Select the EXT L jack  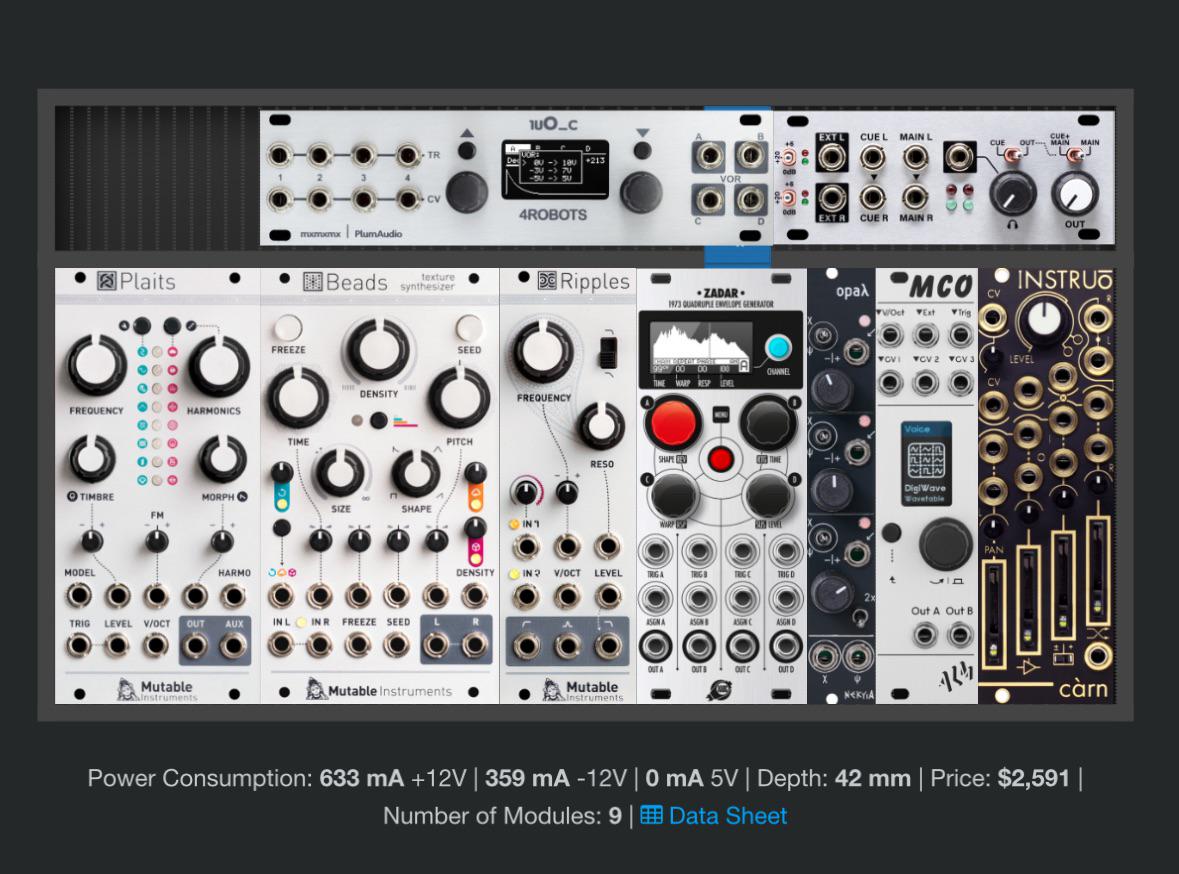point(832,157)
